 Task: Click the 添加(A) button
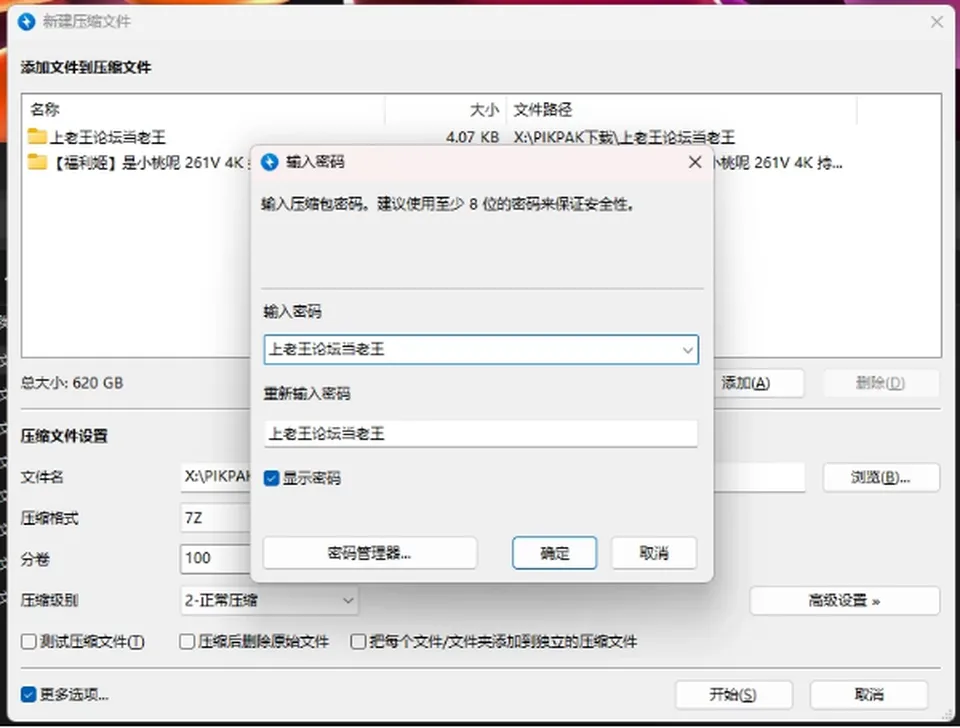758,384
